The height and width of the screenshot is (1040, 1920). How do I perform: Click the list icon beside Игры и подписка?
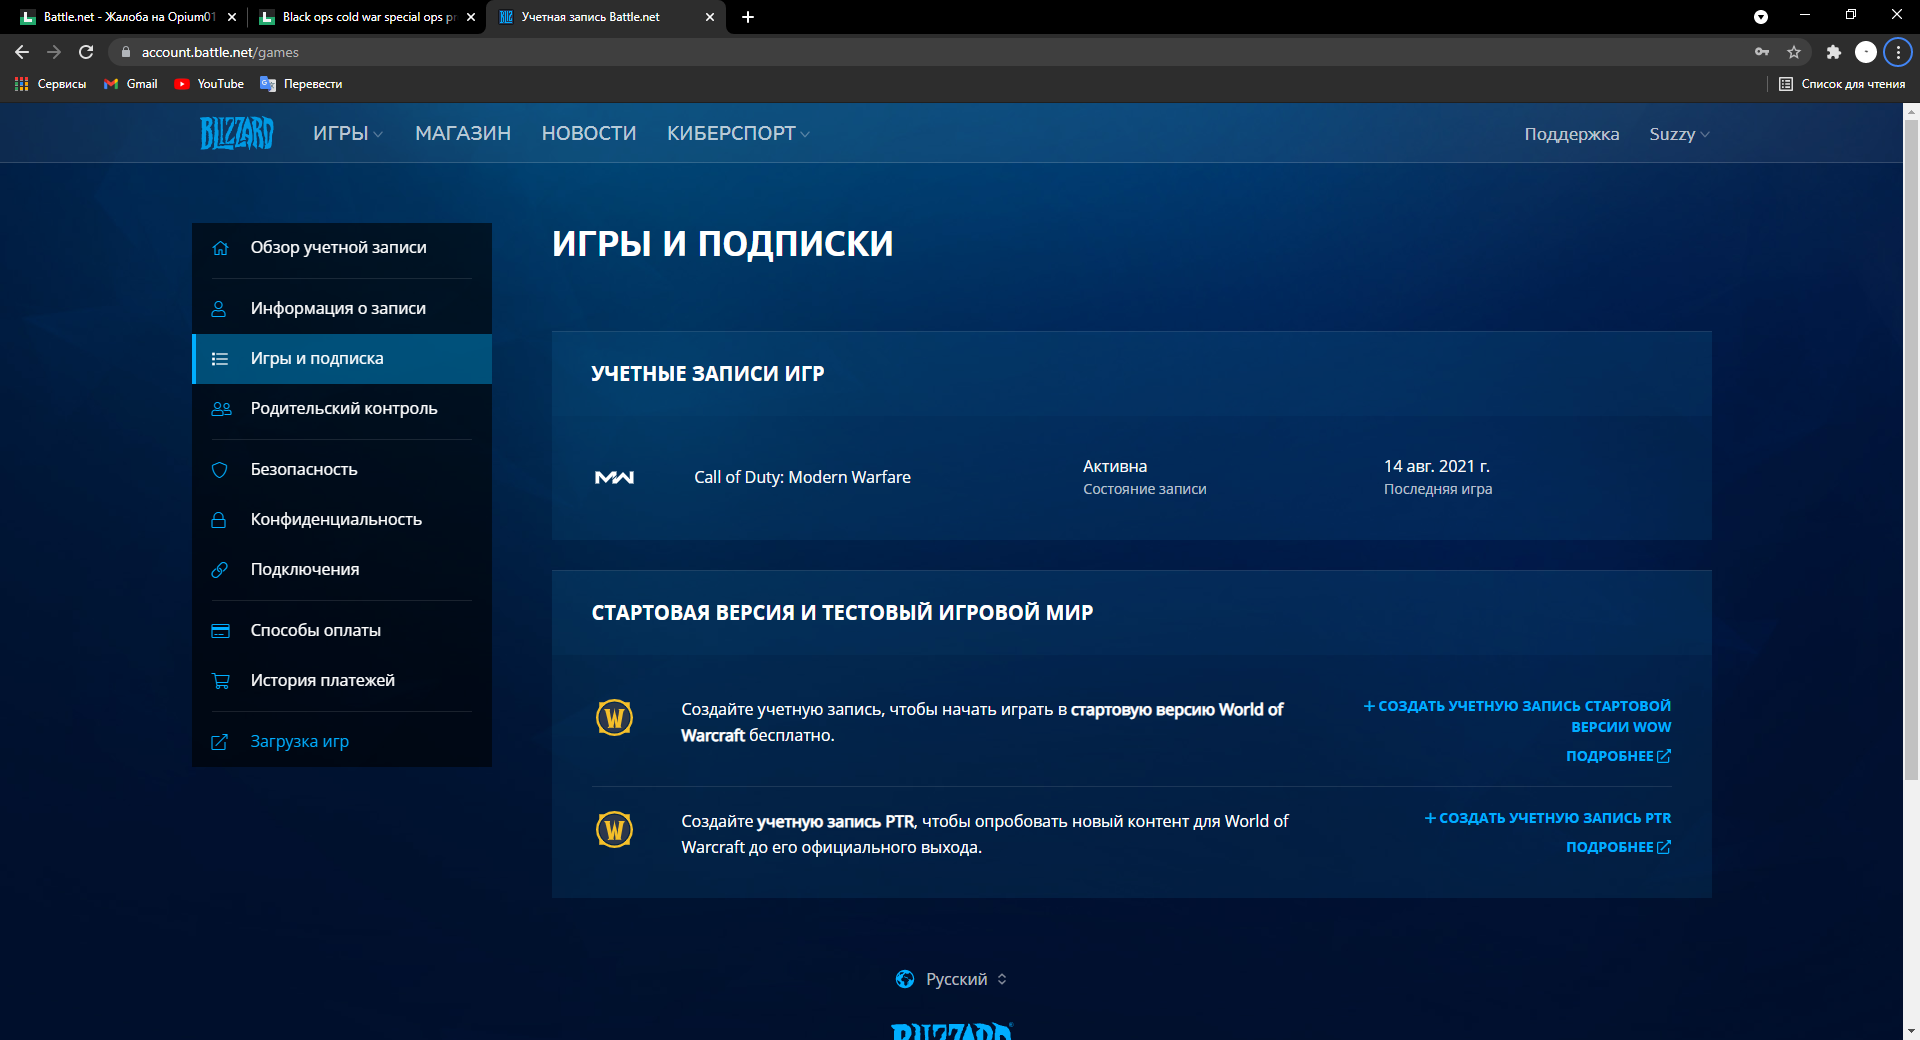220,359
